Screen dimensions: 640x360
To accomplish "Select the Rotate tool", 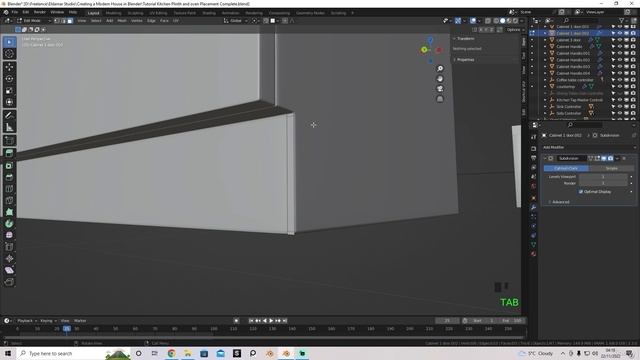I will tap(9, 79).
